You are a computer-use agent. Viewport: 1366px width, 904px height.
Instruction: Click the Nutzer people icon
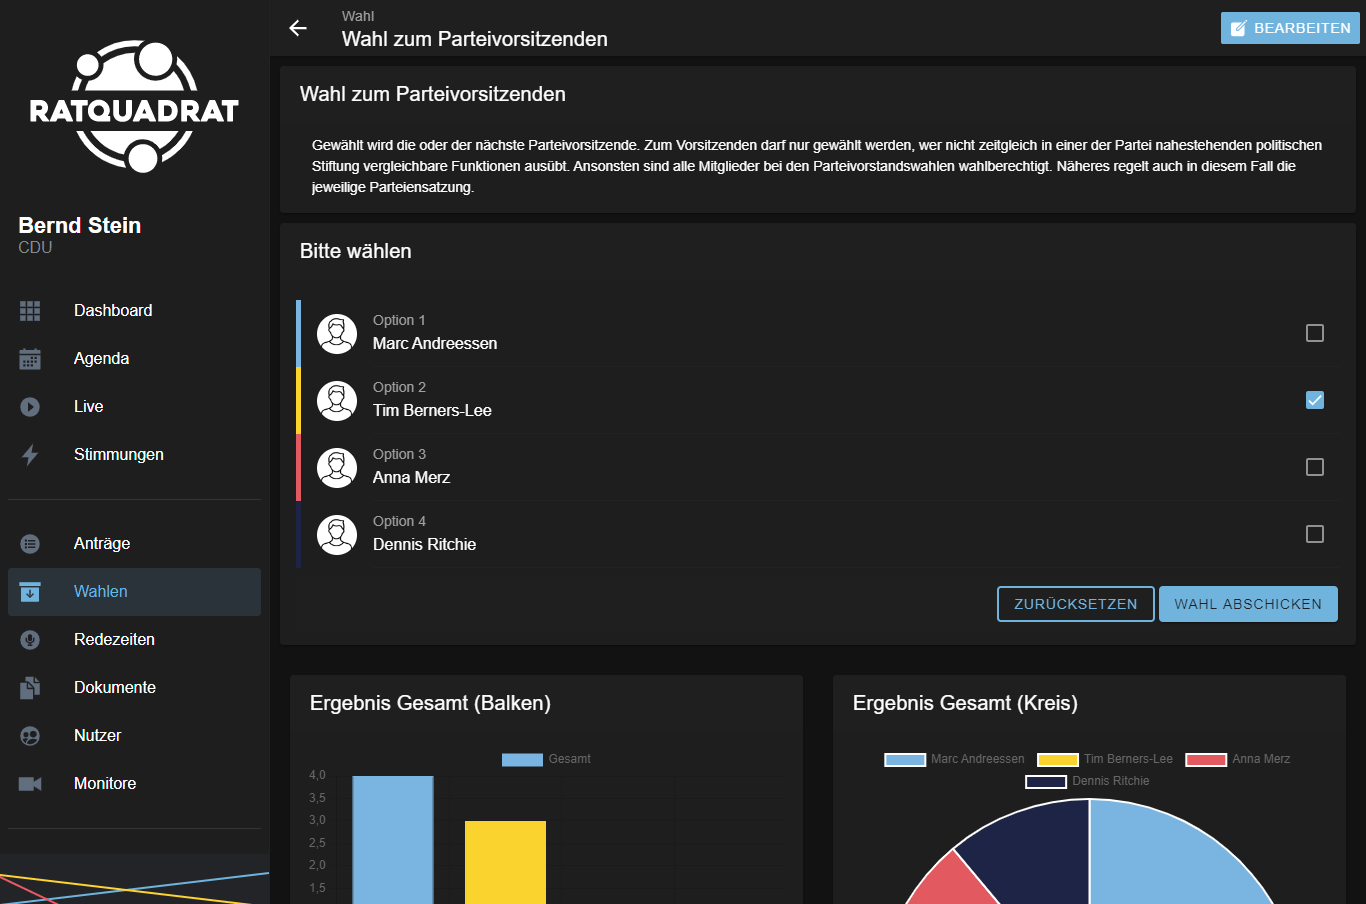[30, 736]
